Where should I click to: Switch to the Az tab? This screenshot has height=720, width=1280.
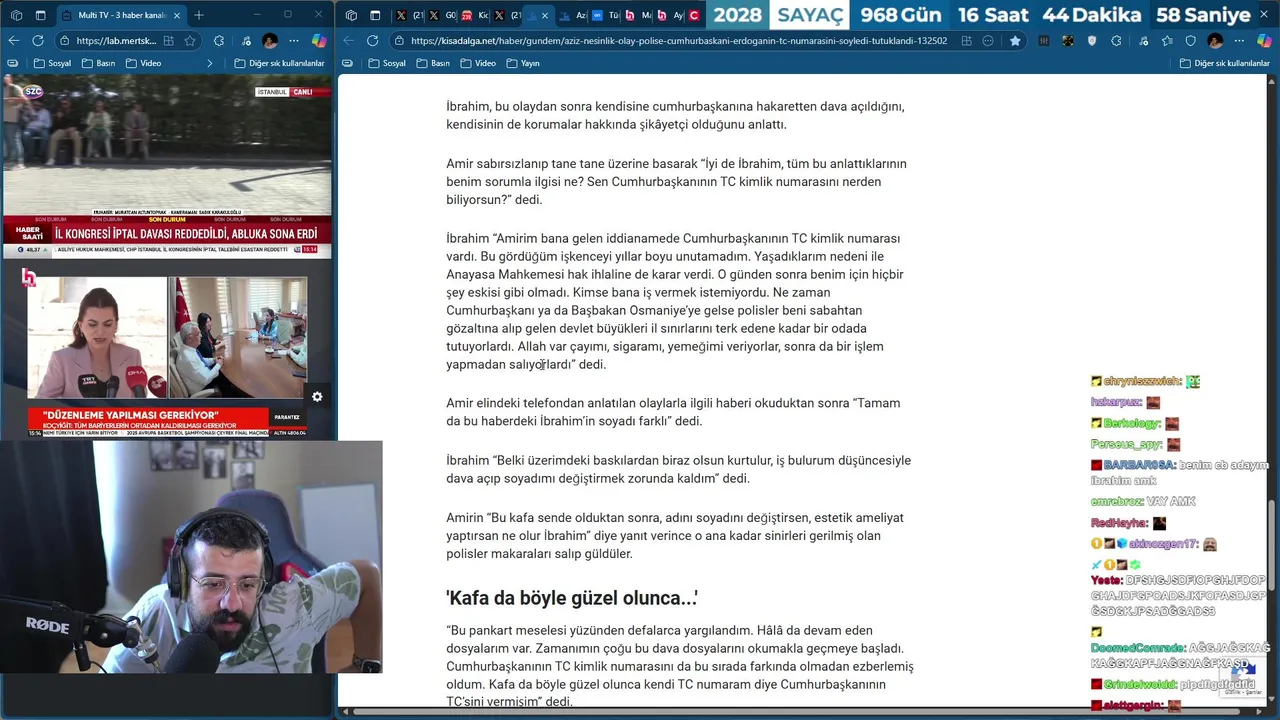click(x=572, y=15)
